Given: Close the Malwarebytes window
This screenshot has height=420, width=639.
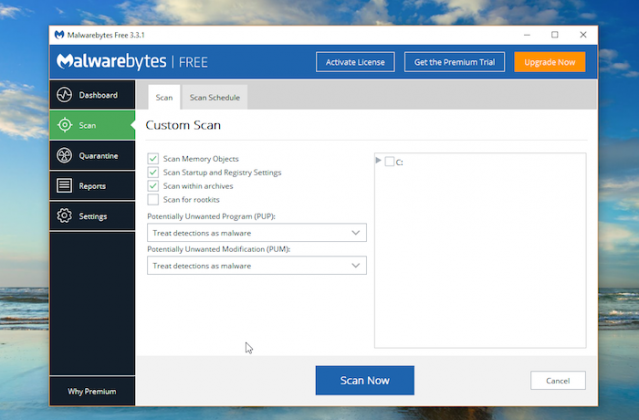Looking at the screenshot, I should (583, 35).
